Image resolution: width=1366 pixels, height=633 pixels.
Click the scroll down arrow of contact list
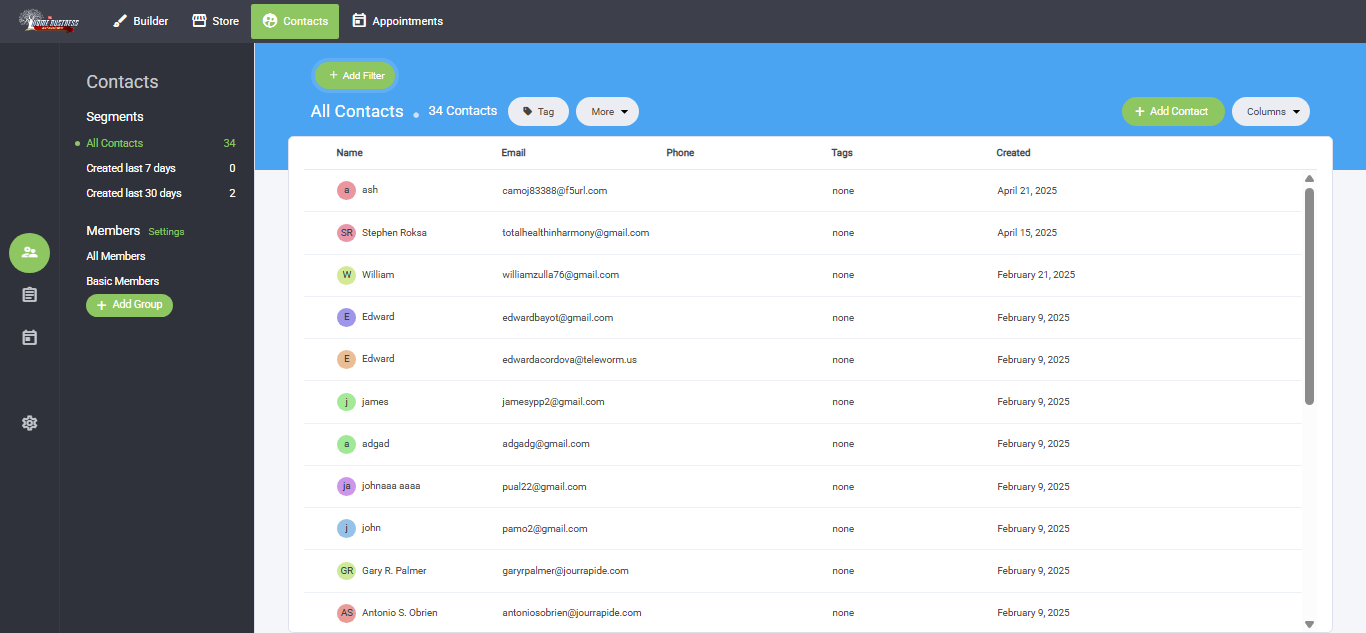point(1309,624)
